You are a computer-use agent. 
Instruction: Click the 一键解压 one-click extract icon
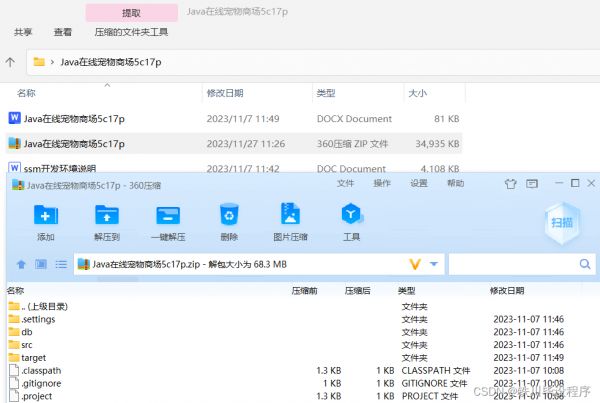click(x=168, y=215)
